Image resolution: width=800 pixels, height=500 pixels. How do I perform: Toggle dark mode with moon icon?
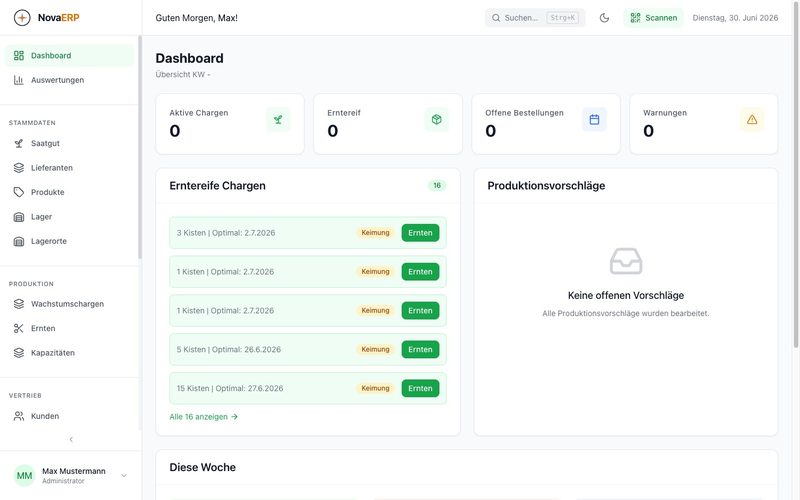604,18
